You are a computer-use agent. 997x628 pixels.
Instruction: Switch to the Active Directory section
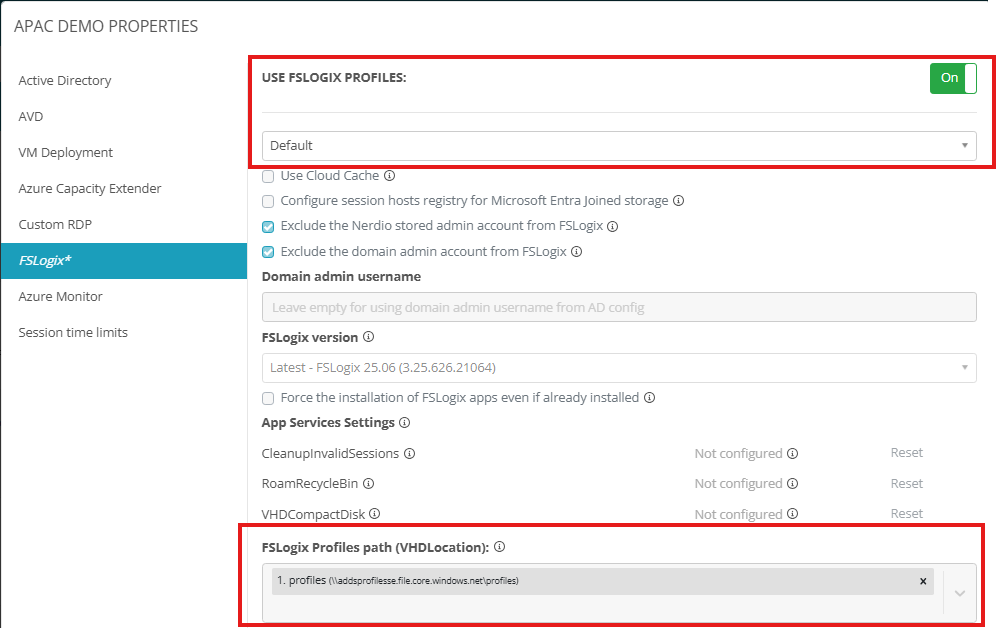(65, 81)
